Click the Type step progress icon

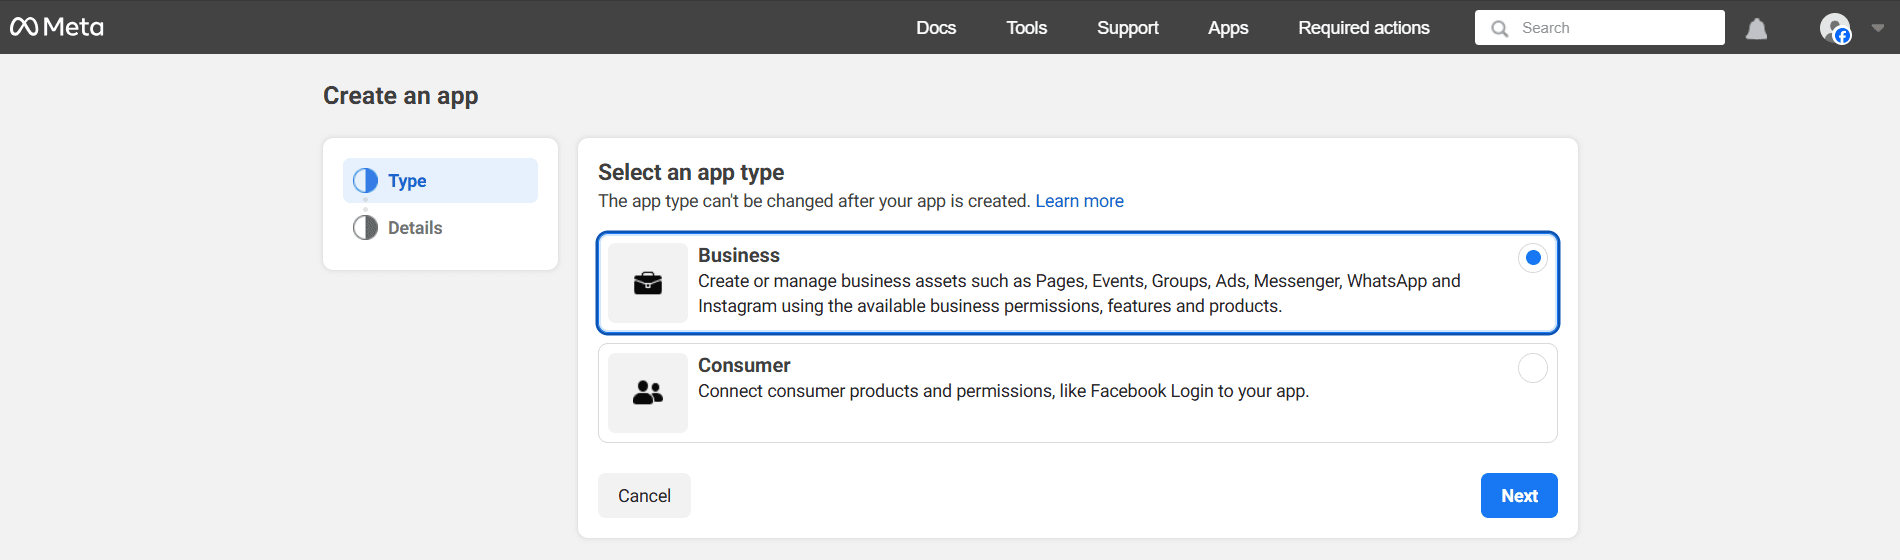point(365,180)
